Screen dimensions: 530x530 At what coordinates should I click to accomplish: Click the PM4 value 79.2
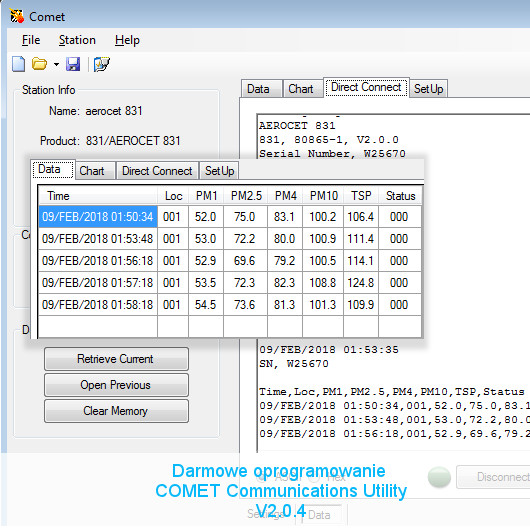point(285,261)
